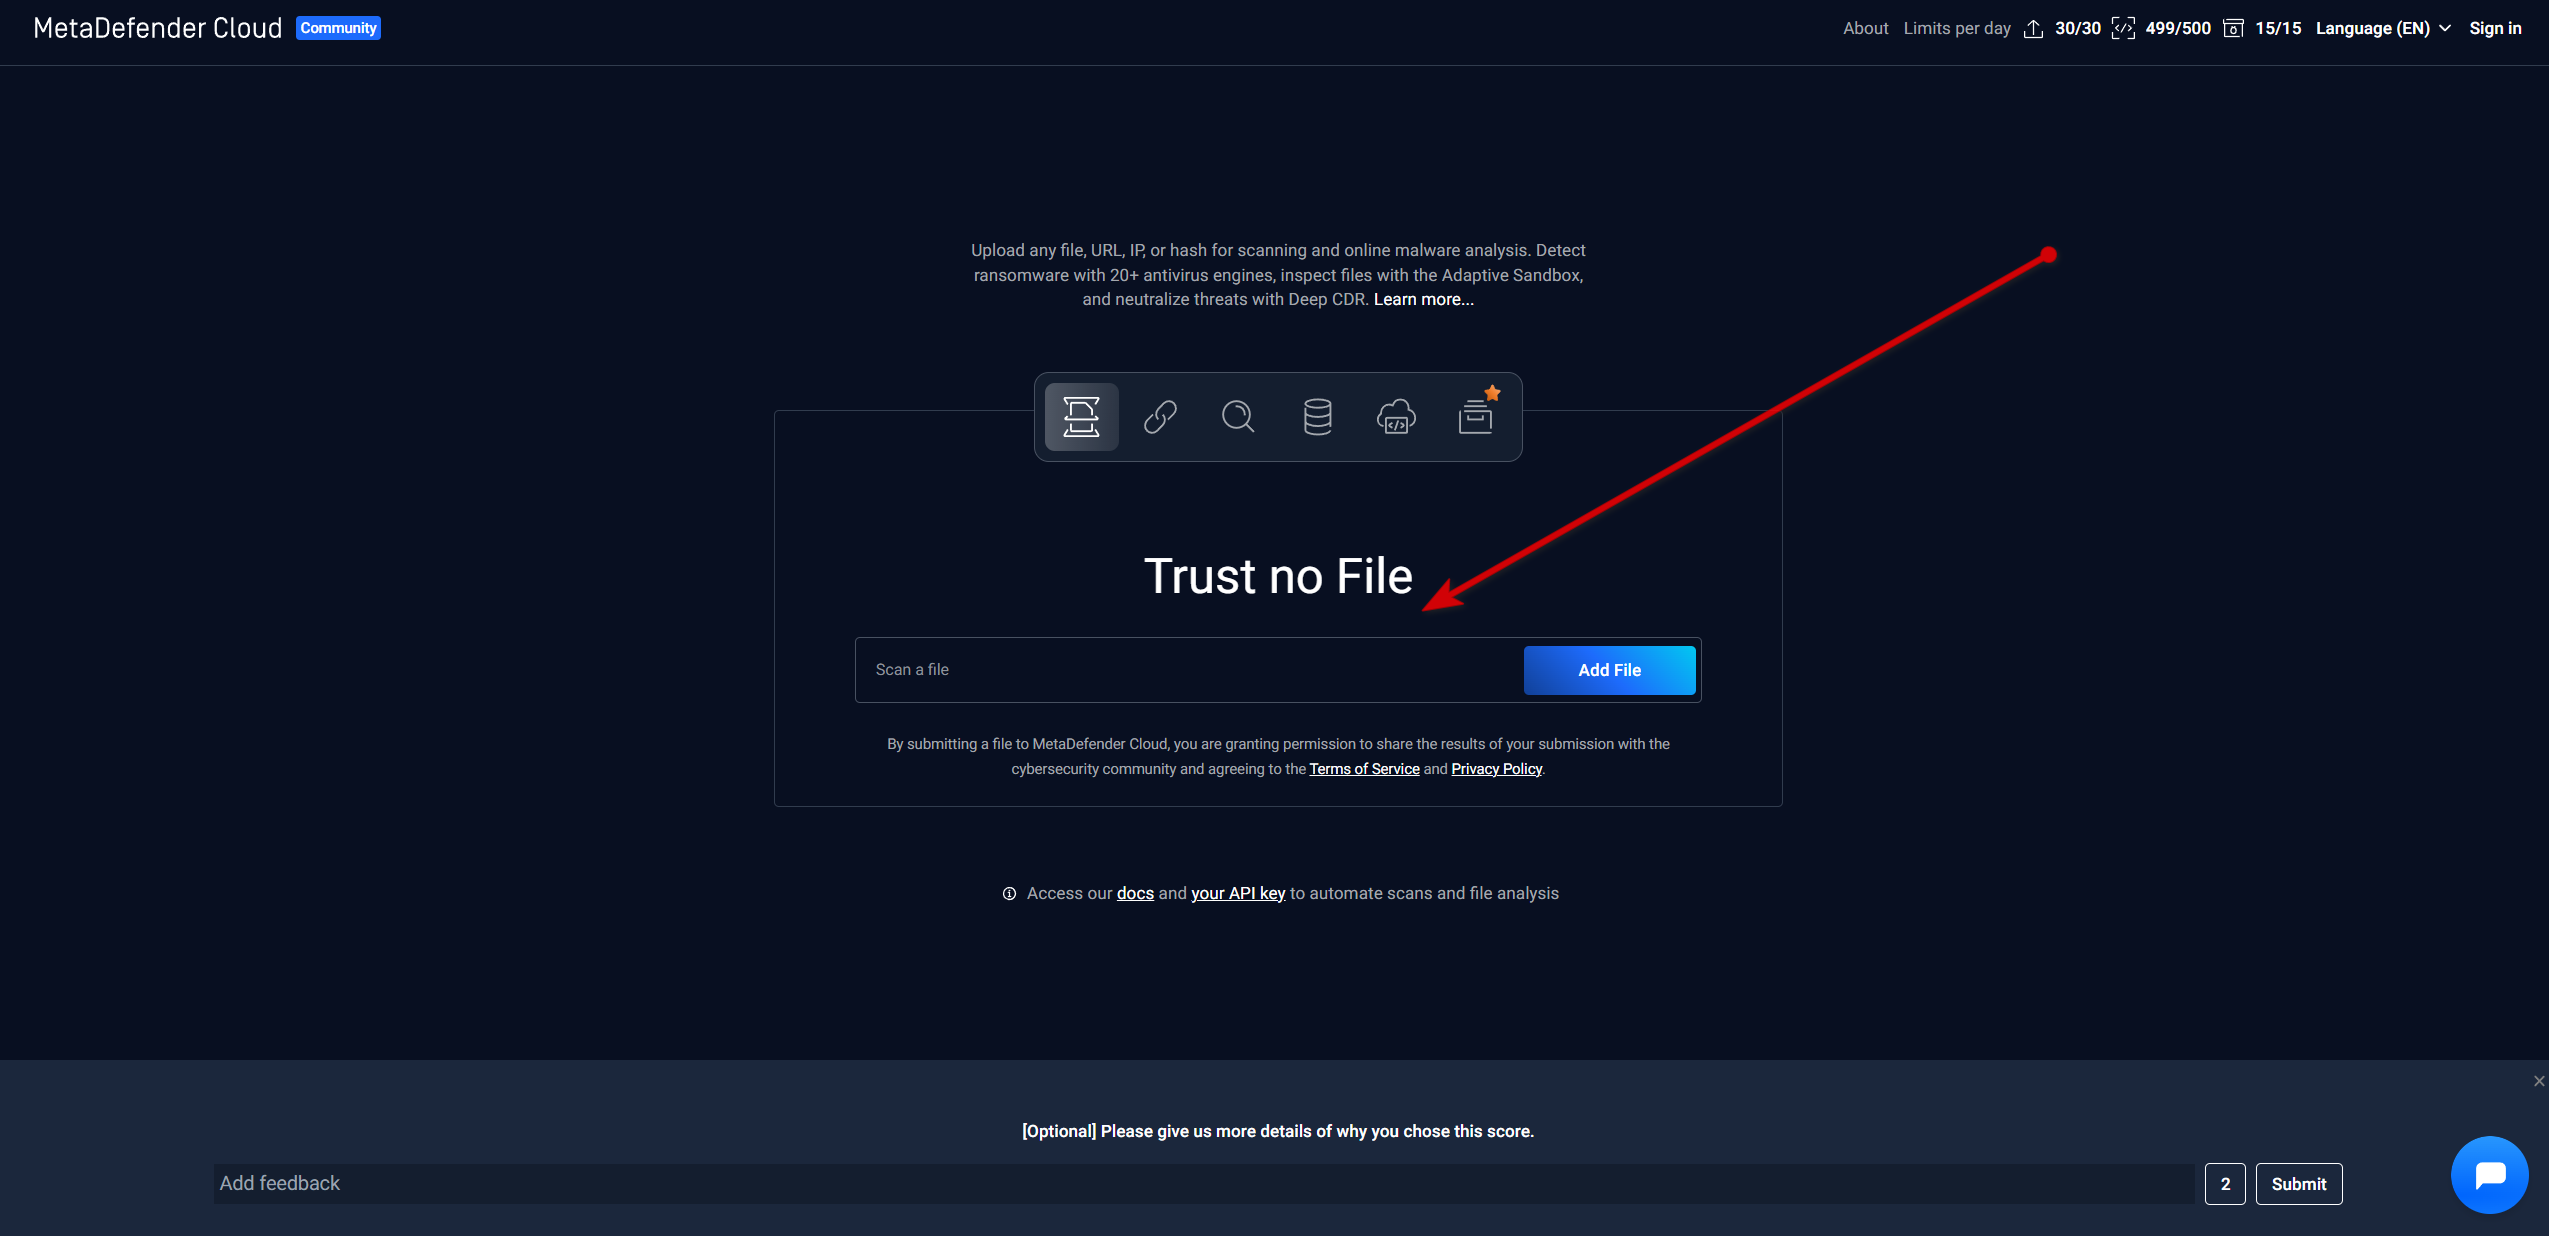This screenshot has height=1236, width=2549.
Task: Select the database stack tab icon
Action: pyautogui.click(x=1317, y=417)
